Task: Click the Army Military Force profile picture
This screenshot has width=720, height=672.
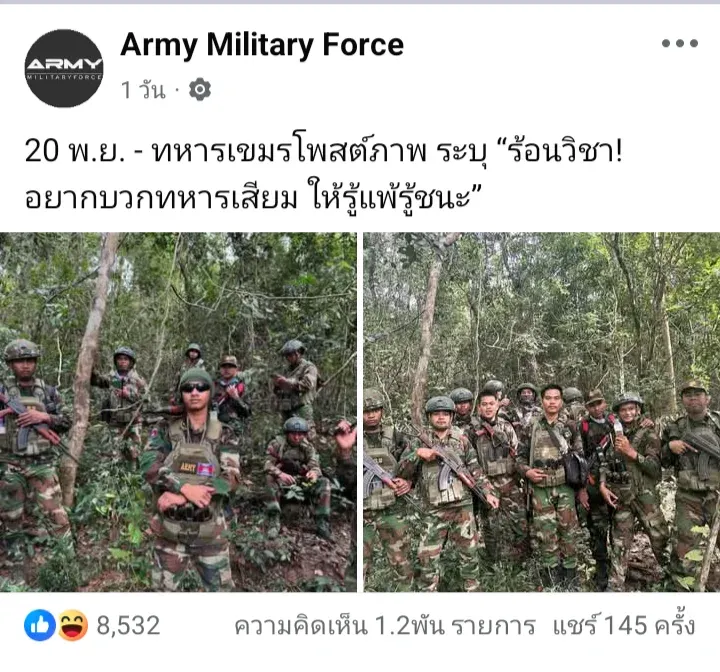Action: tap(64, 68)
